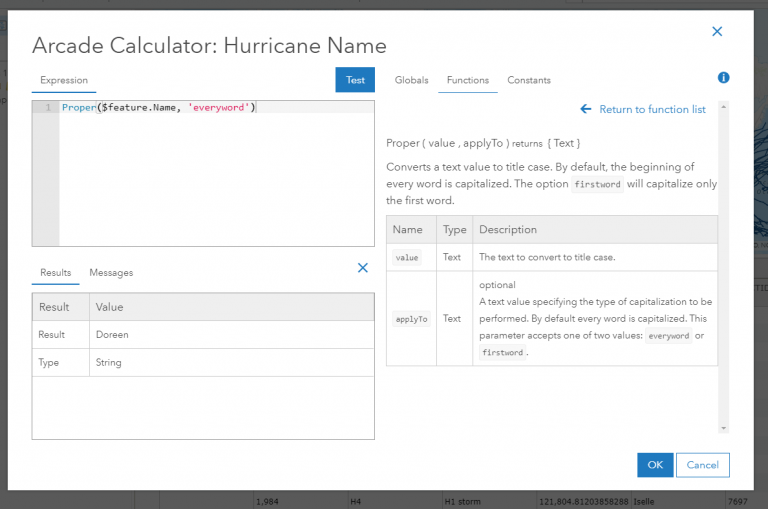This screenshot has width=768, height=509.
Task: Switch to the Globals tab
Action: [411, 80]
